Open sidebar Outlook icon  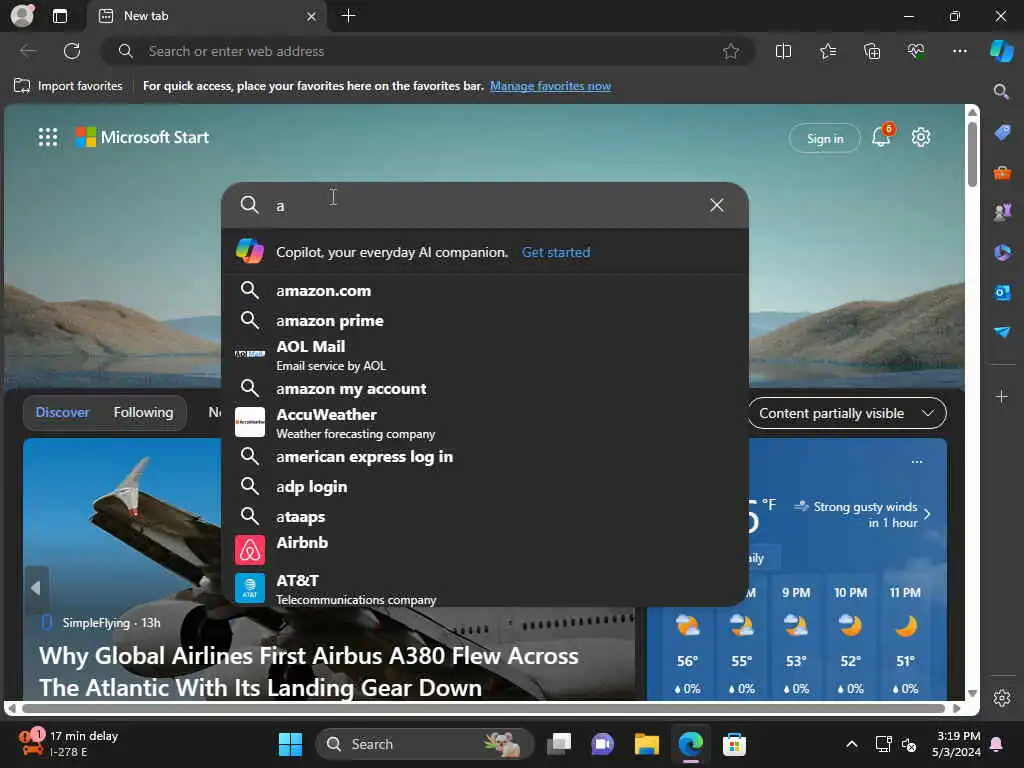coord(1002,292)
